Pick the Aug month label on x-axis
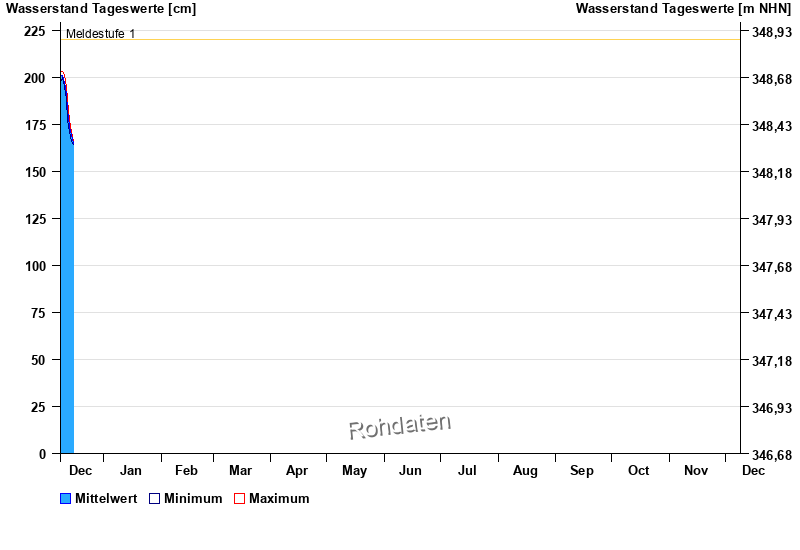 pyautogui.click(x=525, y=471)
